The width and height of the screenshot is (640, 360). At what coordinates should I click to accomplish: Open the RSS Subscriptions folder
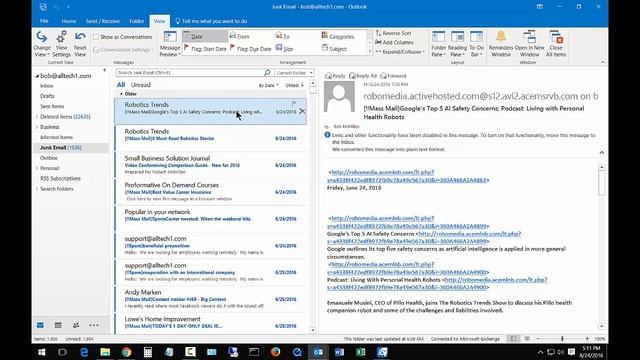tap(60, 178)
